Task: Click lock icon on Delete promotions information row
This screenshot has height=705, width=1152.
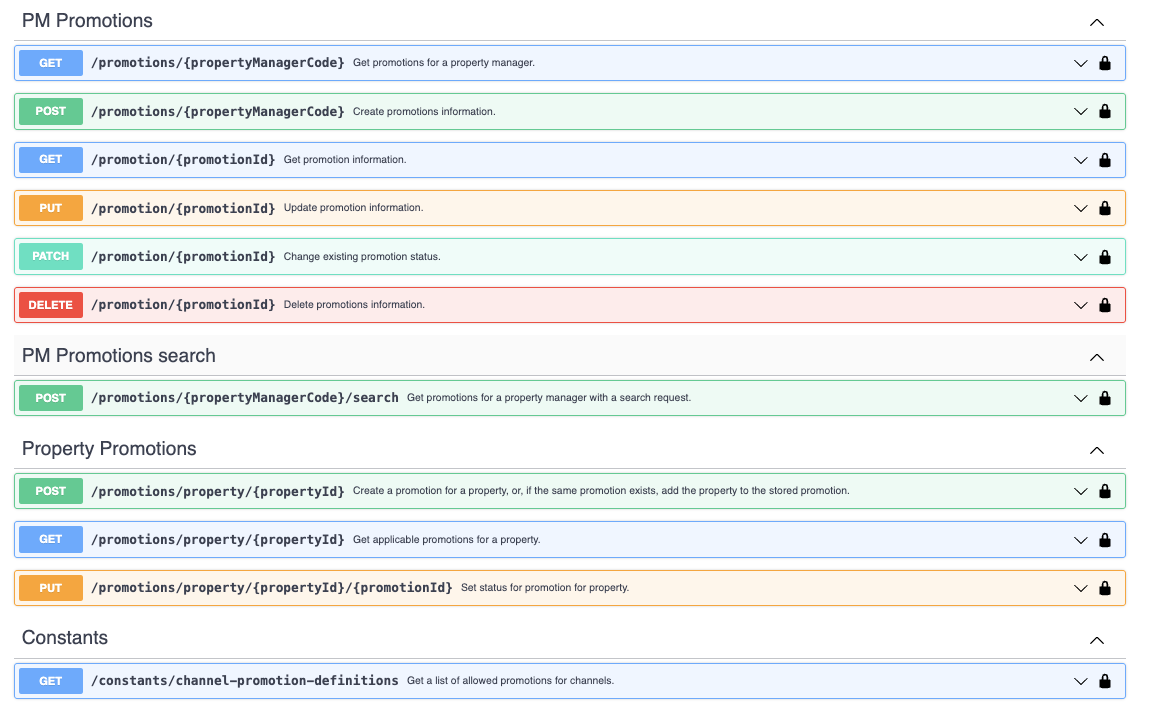Action: pos(1105,305)
